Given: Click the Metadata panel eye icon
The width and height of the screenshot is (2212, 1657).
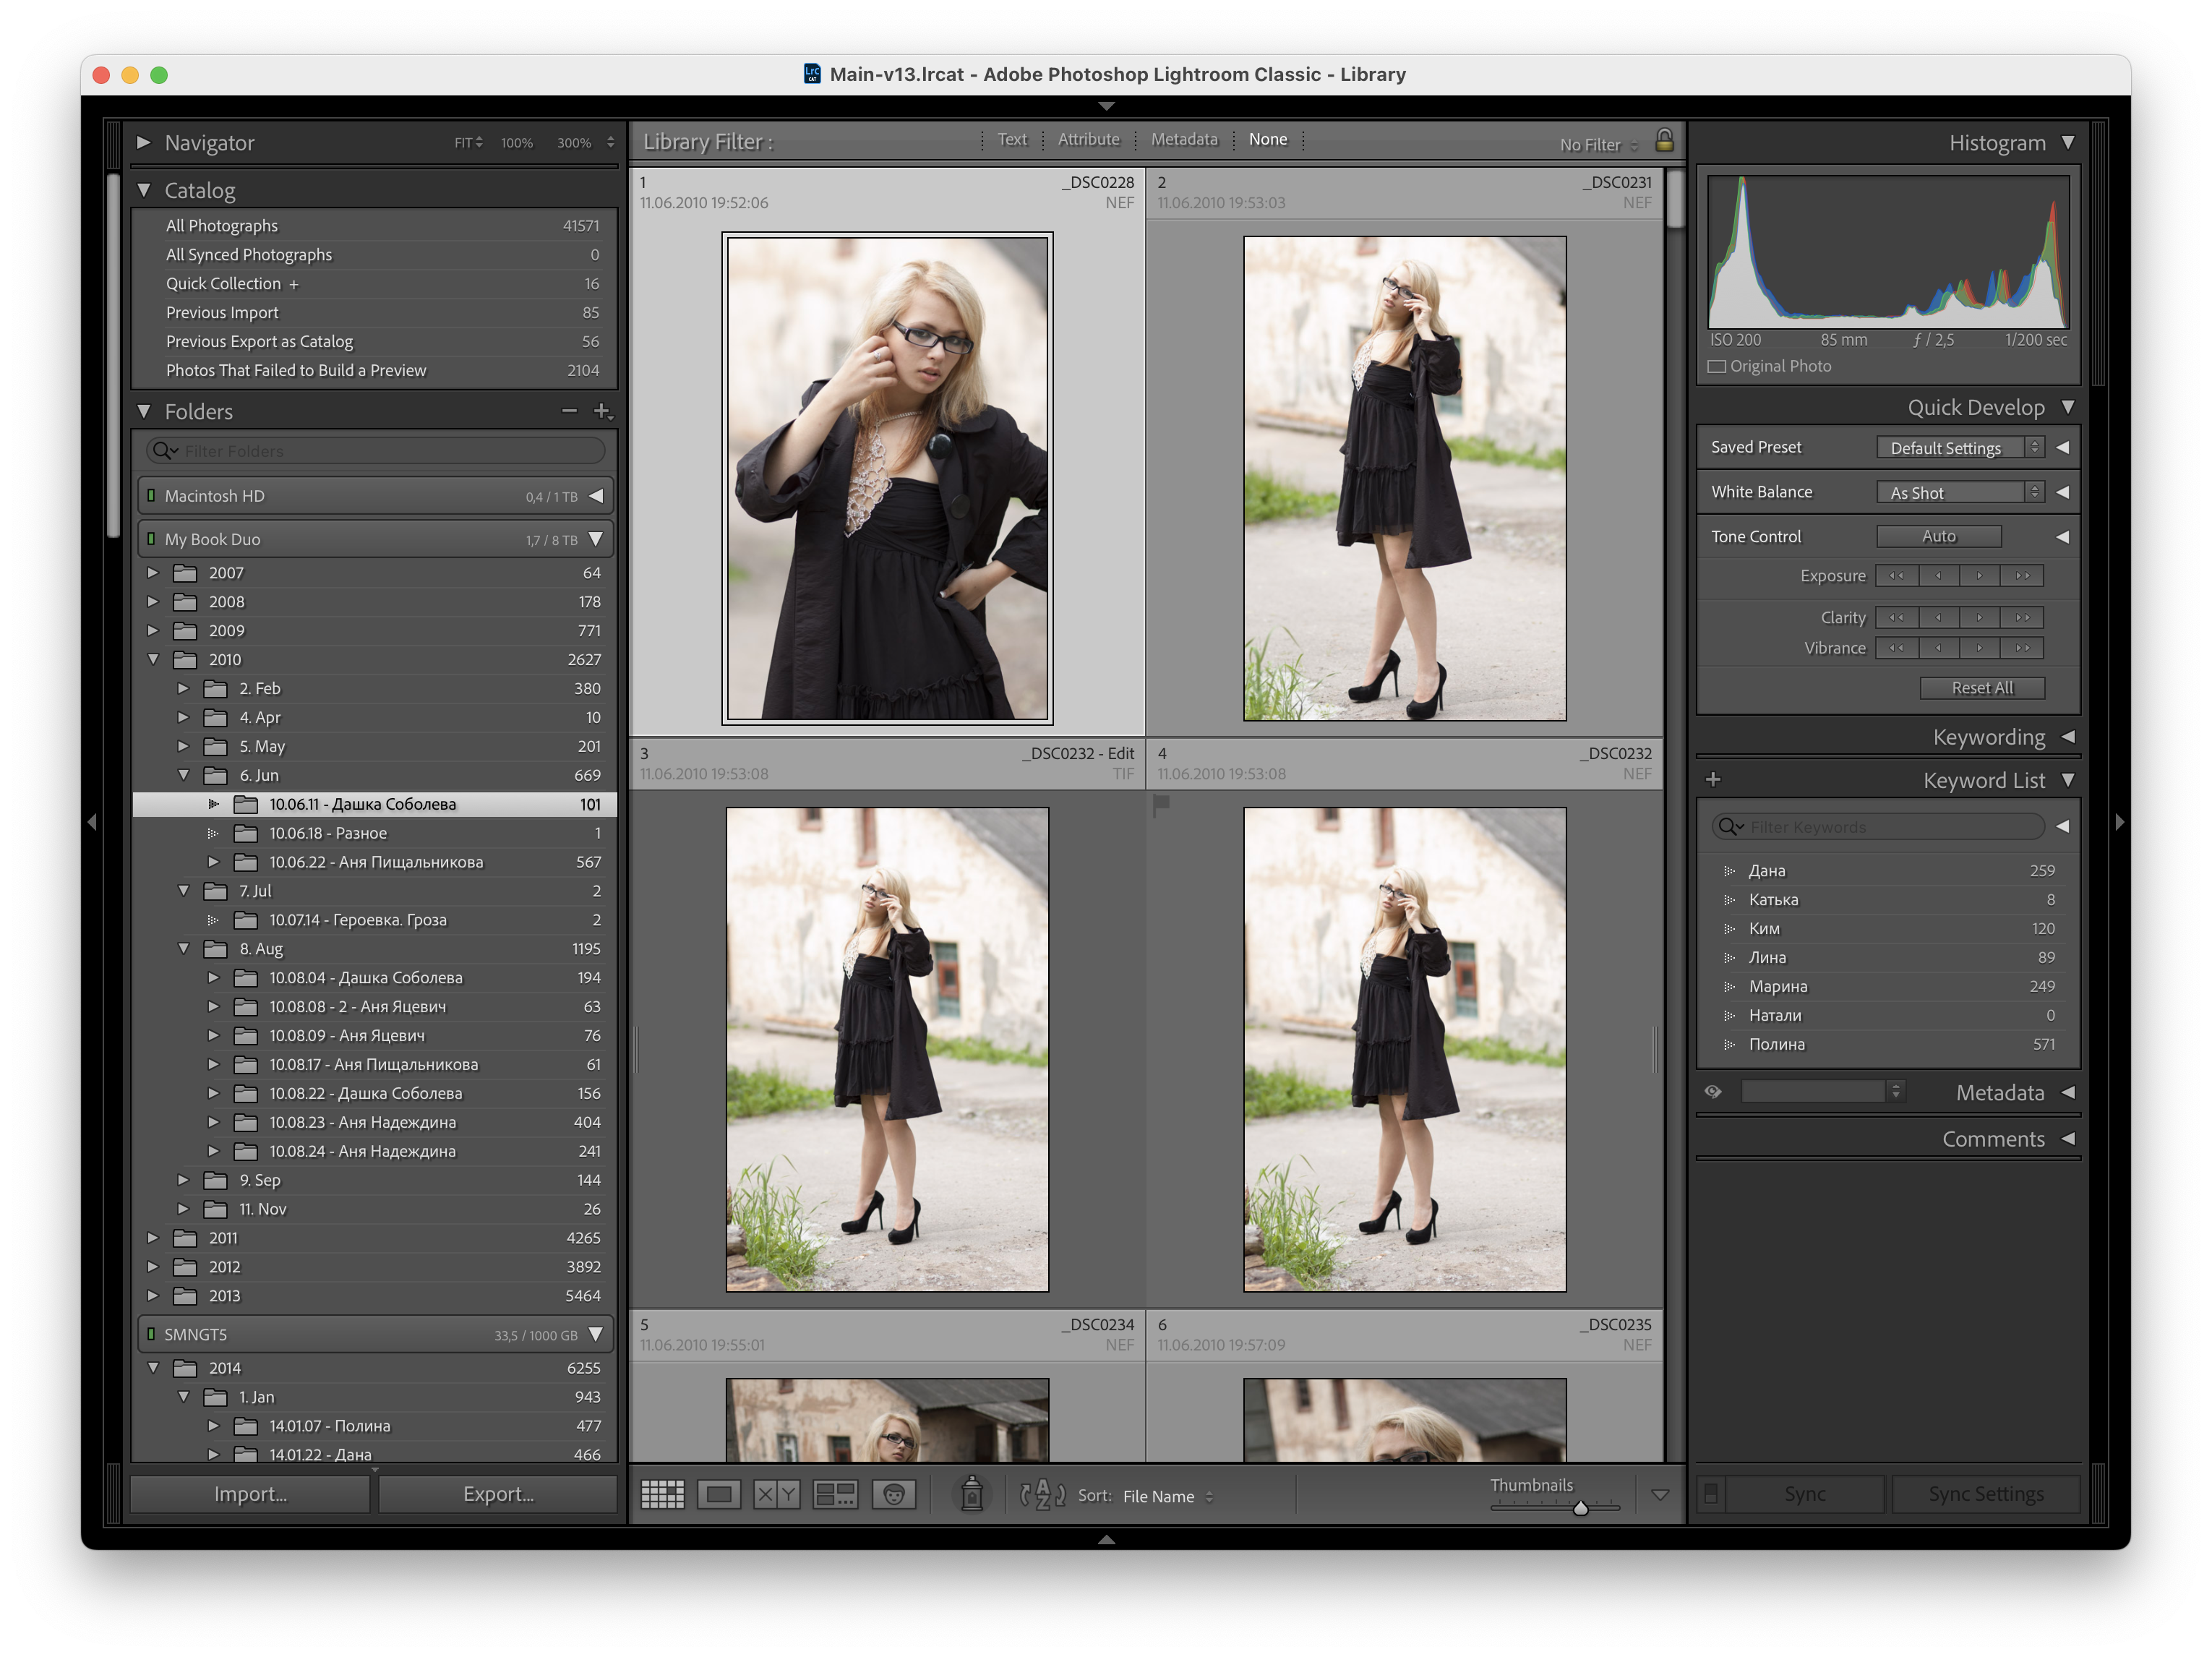Looking at the screenshot, I should point(1713,1092).
